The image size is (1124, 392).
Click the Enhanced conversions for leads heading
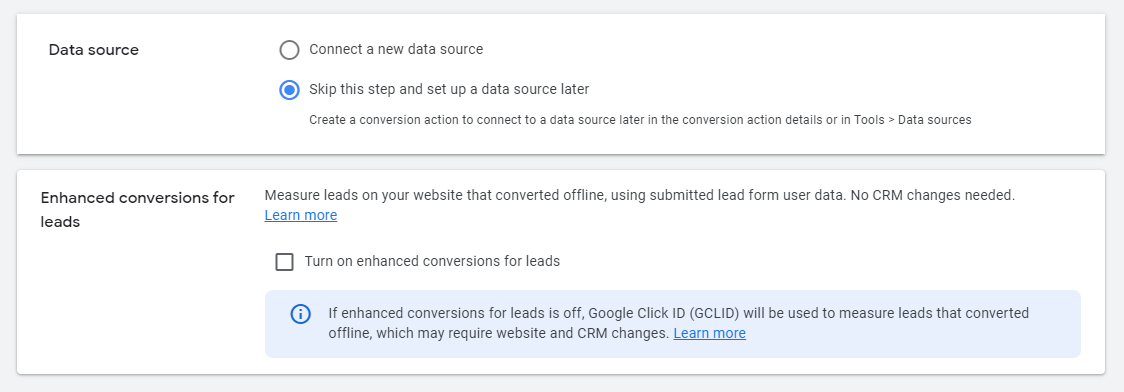pos(138,210)
